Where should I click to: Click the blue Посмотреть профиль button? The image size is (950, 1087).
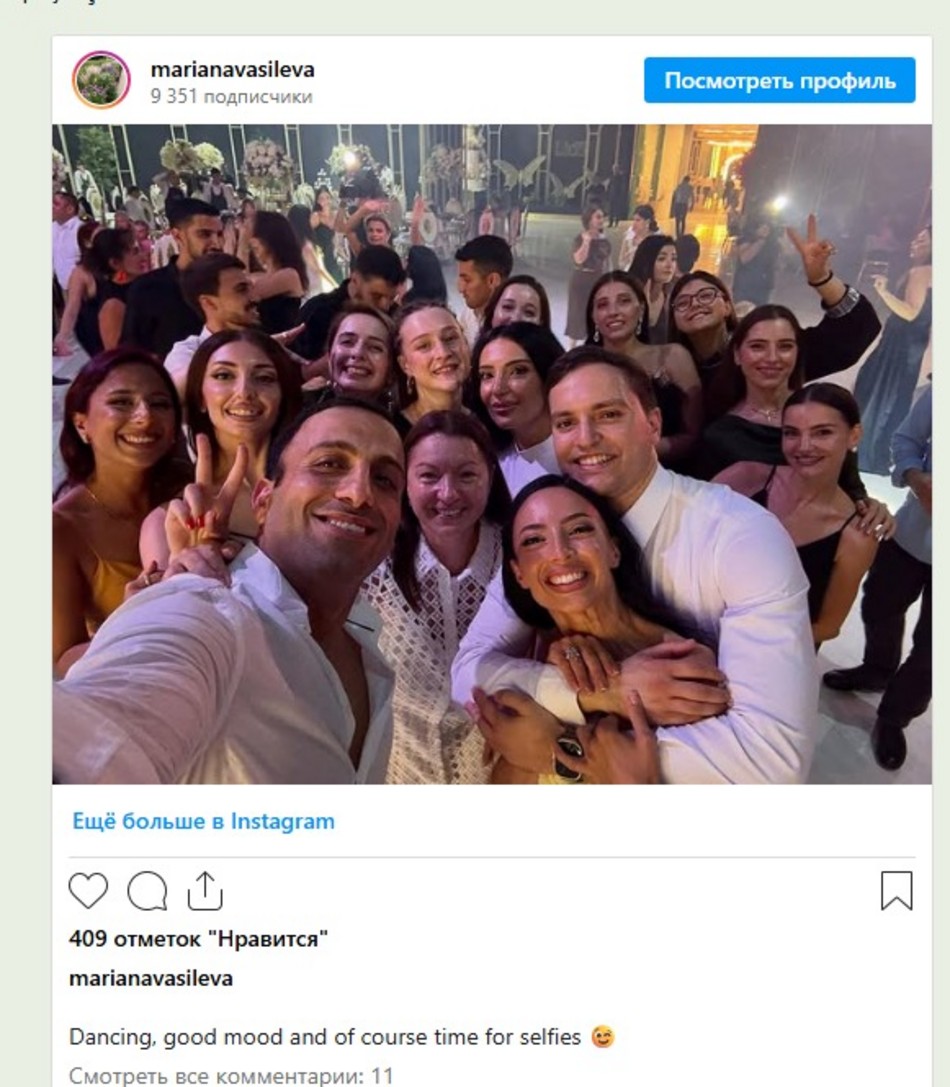(779, 80)
